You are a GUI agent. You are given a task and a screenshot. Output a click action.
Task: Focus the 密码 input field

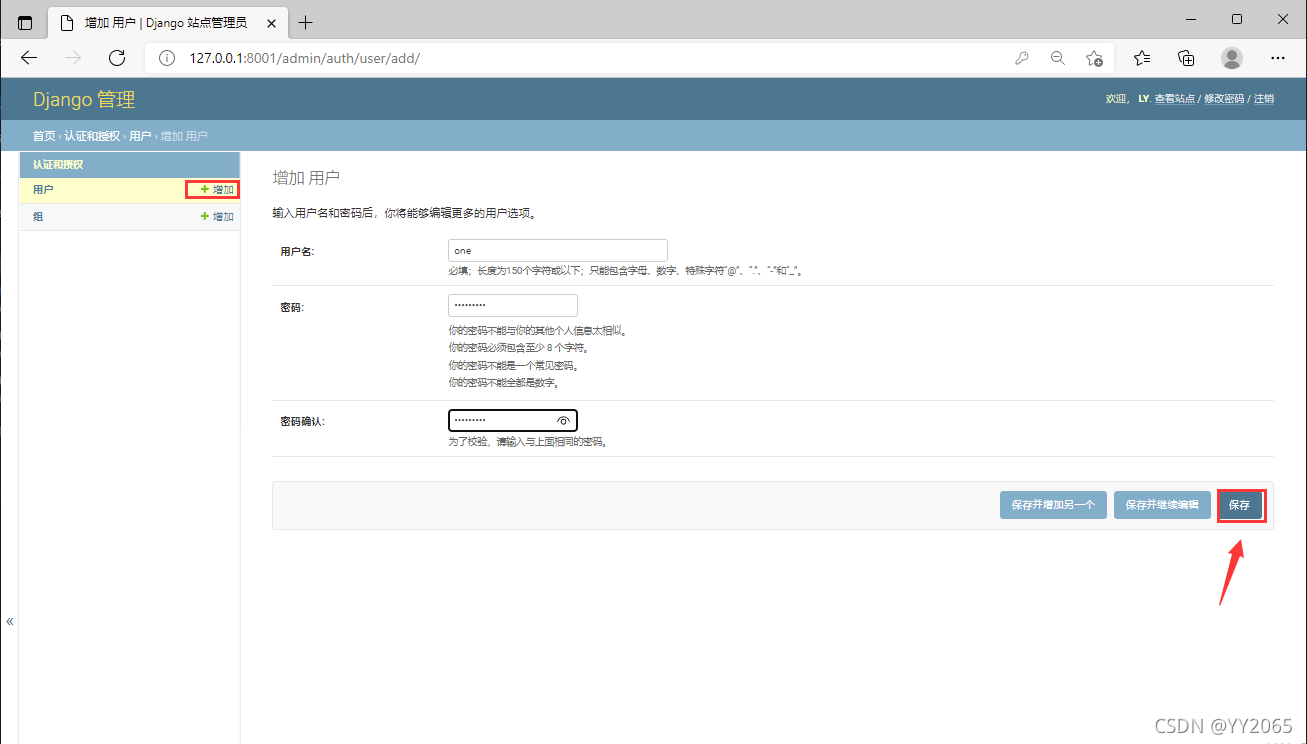[513, 306]
